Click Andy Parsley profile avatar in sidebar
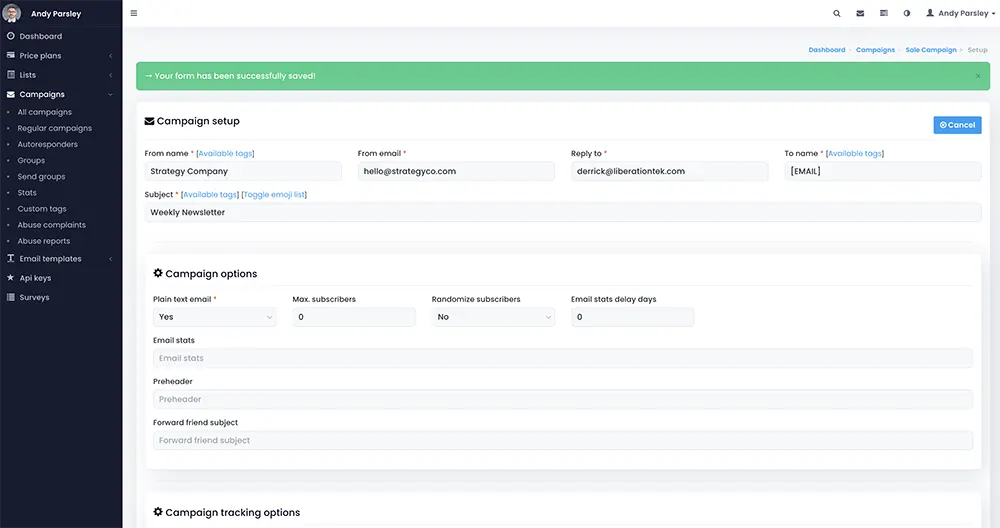This screenshot has height=528, width=1000. coord(11,13)
